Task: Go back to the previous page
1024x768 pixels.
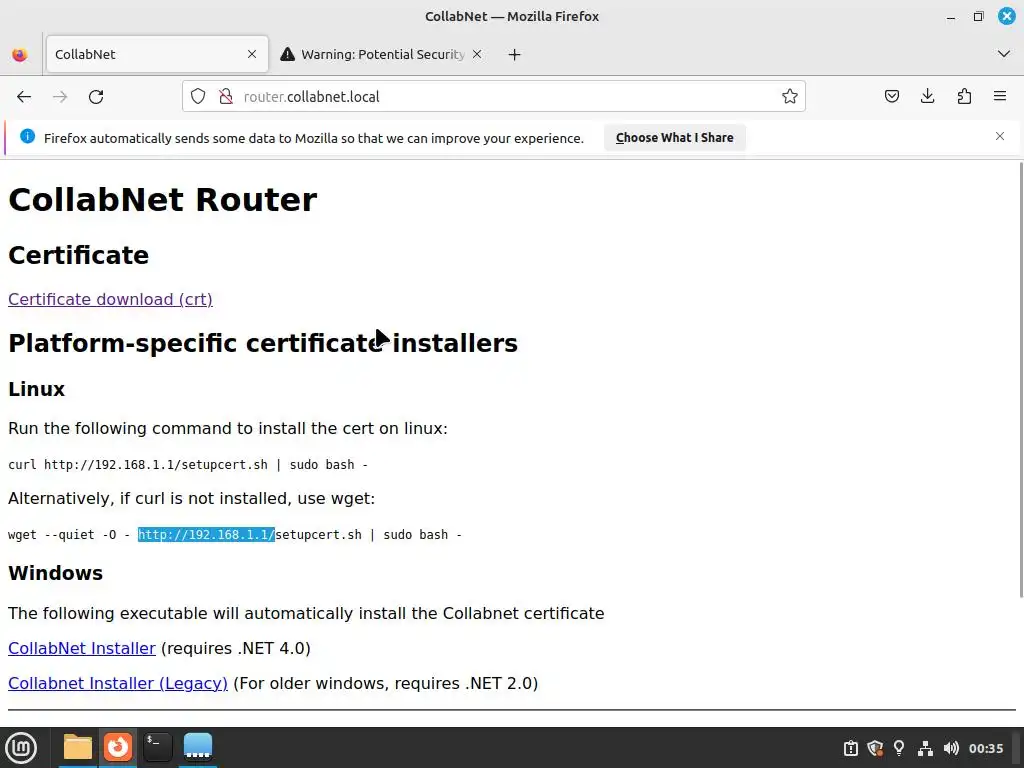Action: tap(24, 97)
